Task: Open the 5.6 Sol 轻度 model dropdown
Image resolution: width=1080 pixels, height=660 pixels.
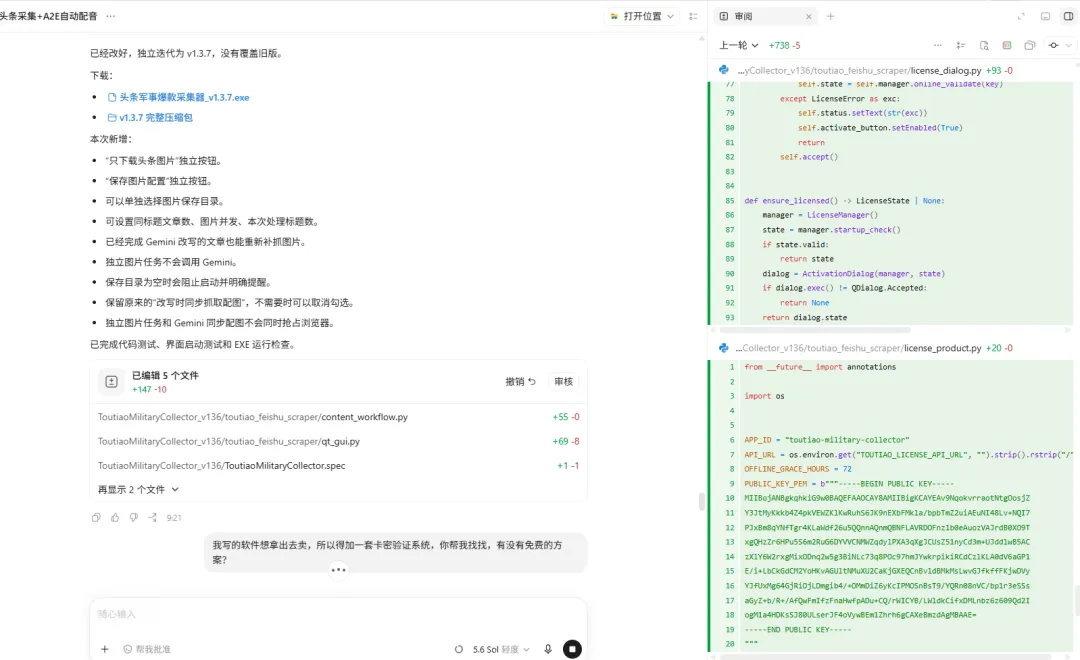Action: click(501, 649)
